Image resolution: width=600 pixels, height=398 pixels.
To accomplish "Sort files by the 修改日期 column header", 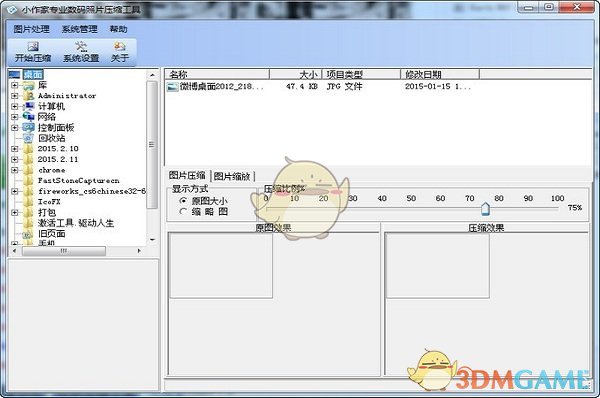I will pos(440,74).
